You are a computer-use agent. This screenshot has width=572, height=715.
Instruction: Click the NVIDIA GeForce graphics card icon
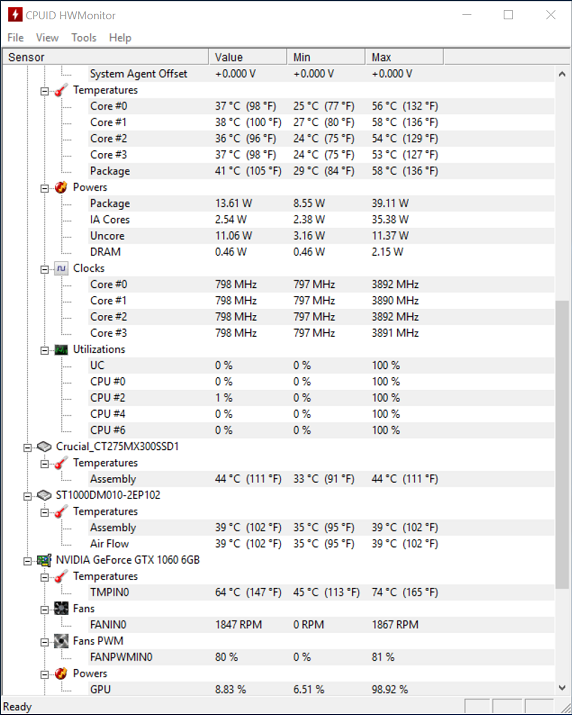coord(44,560)
